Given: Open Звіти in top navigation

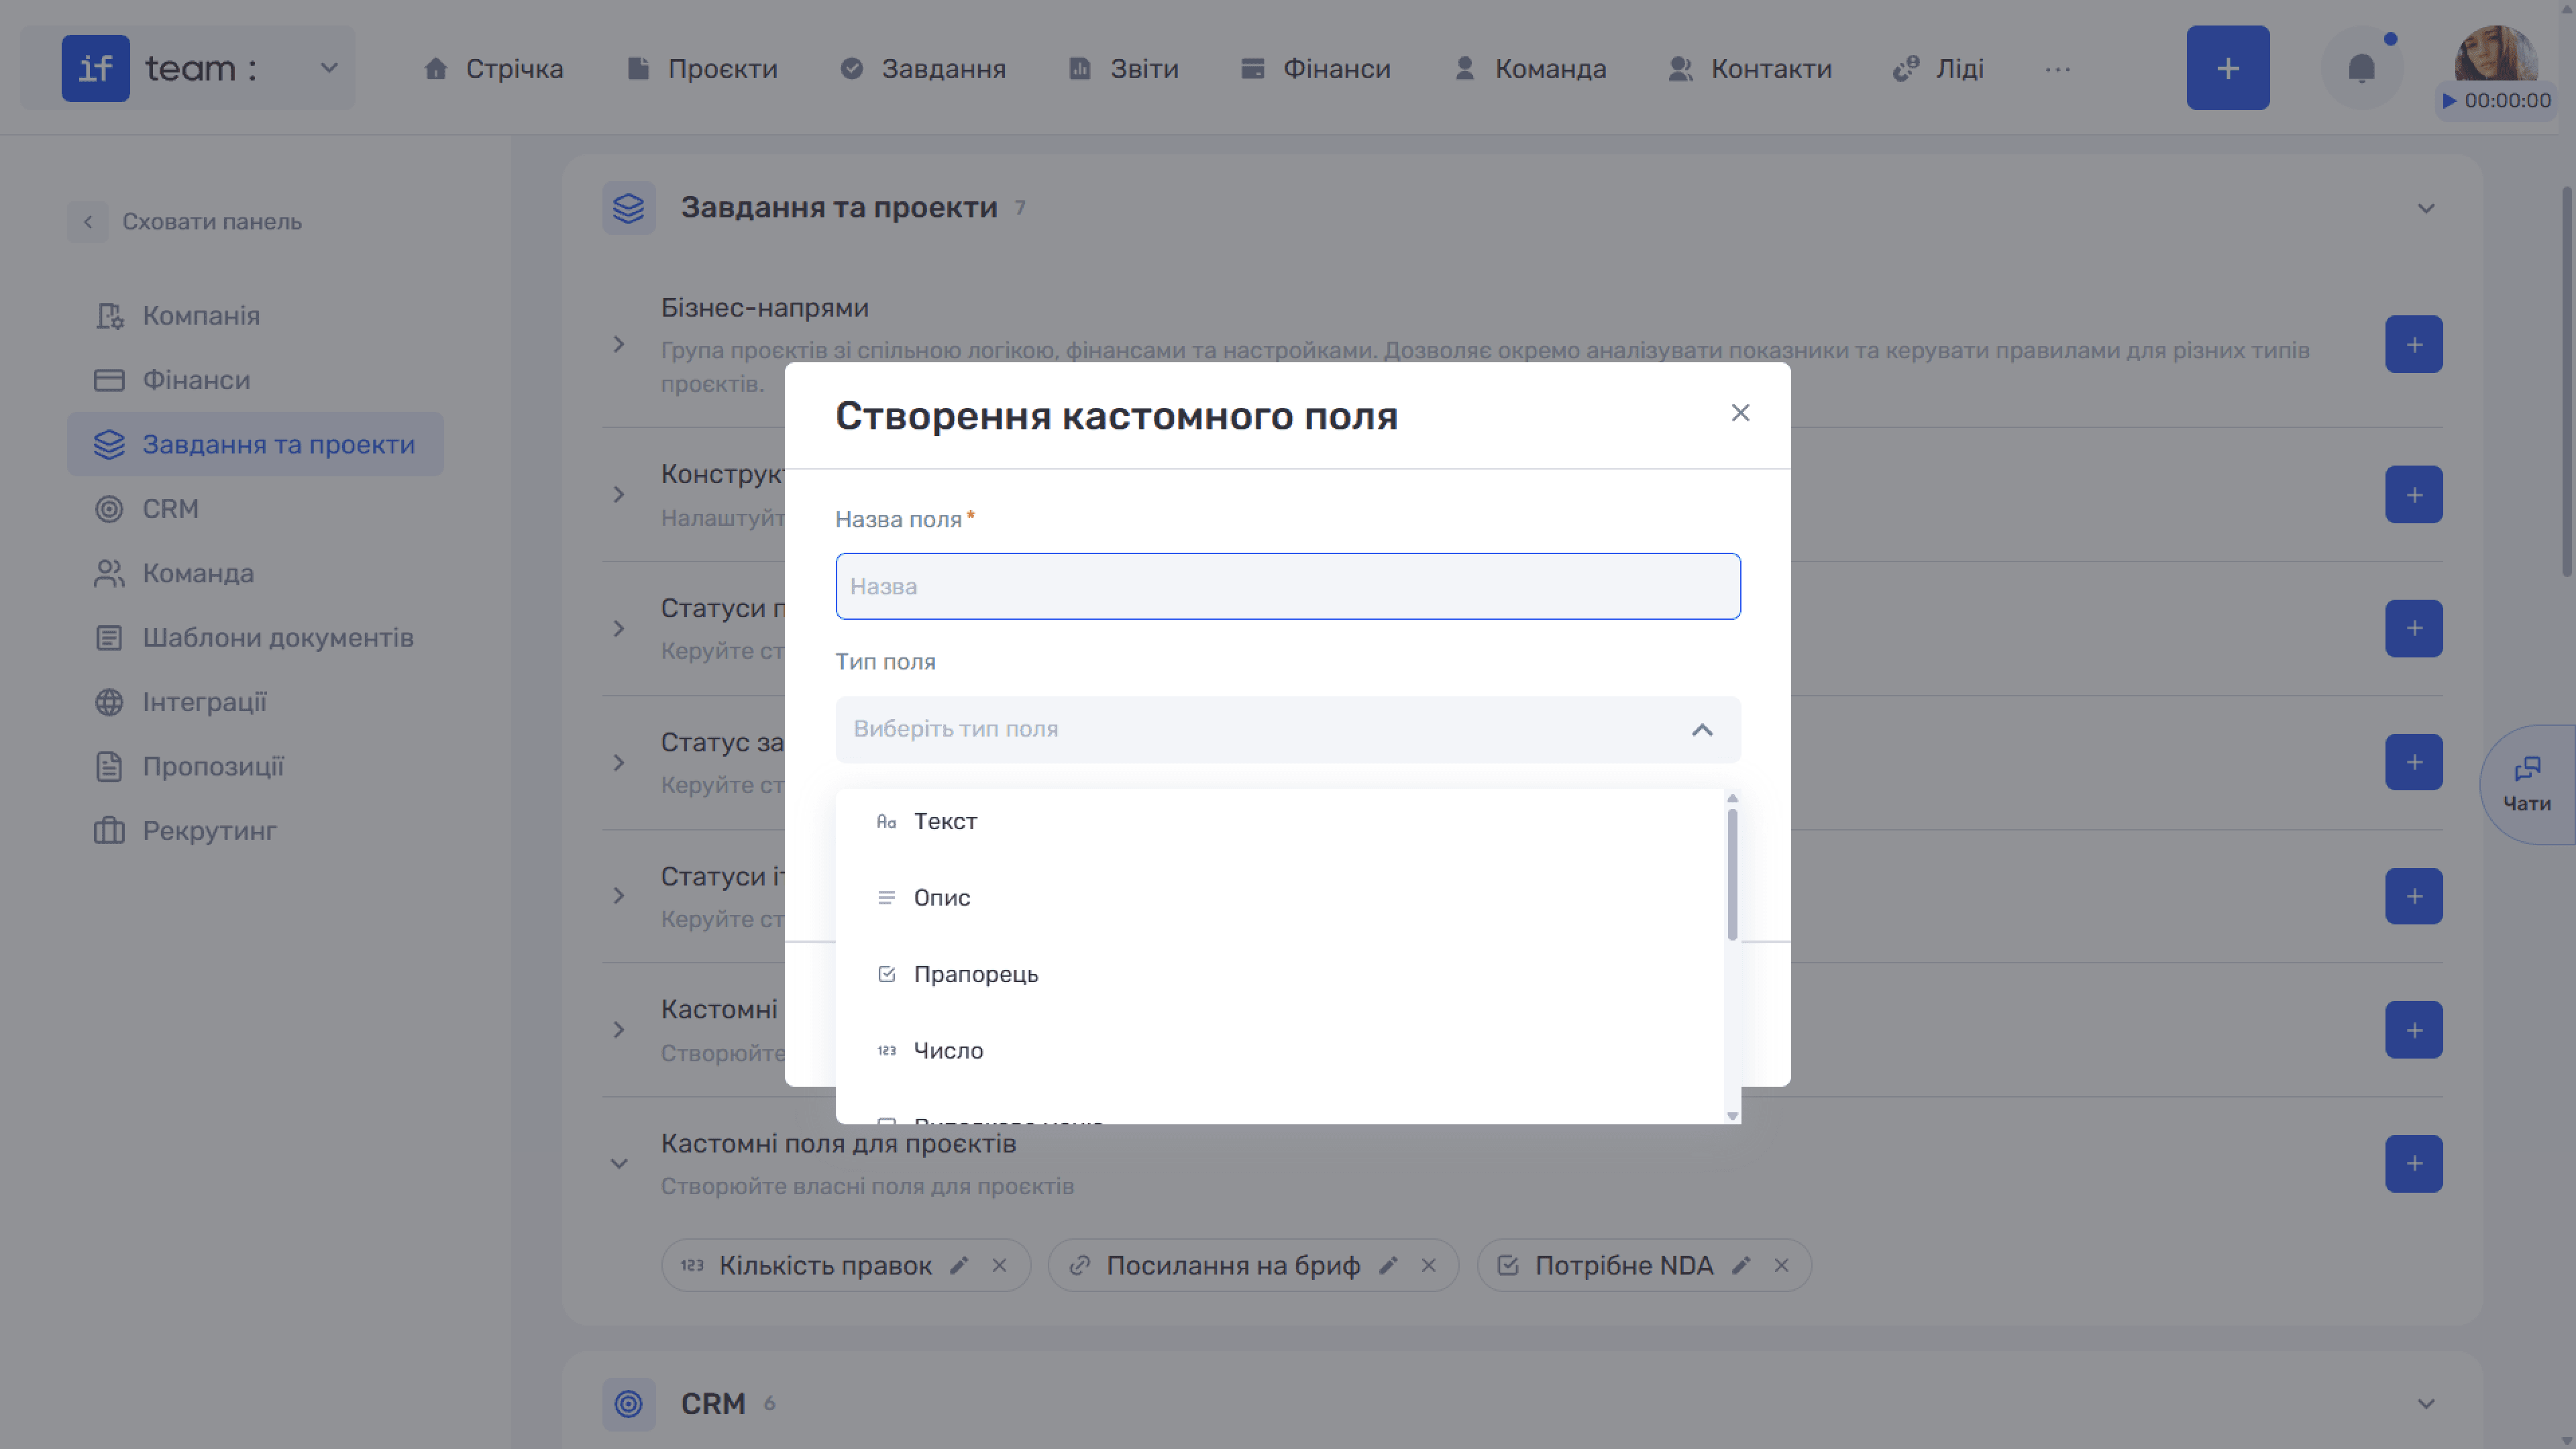Looking at the screenshot, I should click(1124, 69).
